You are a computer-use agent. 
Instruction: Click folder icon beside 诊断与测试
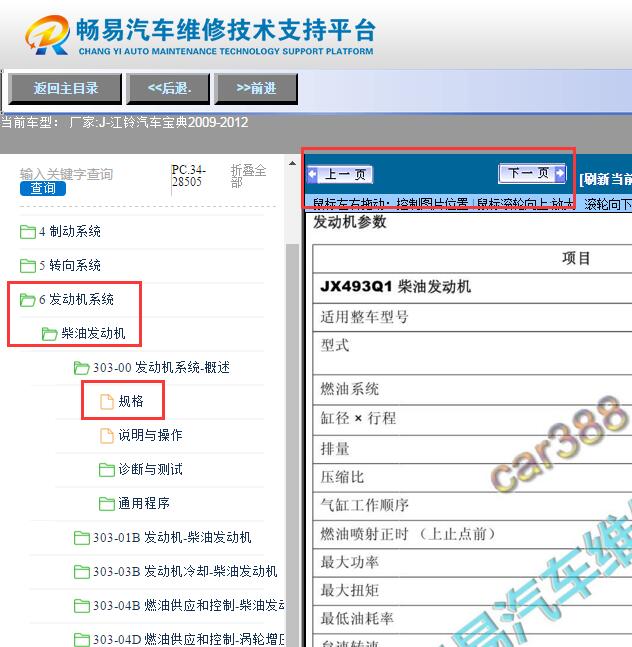pyautogui.click(x=107, y=470)
